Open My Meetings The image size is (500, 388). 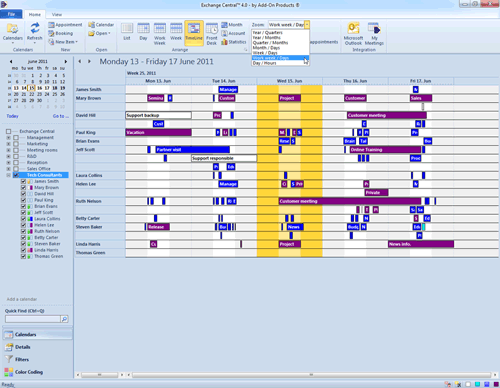374,33
